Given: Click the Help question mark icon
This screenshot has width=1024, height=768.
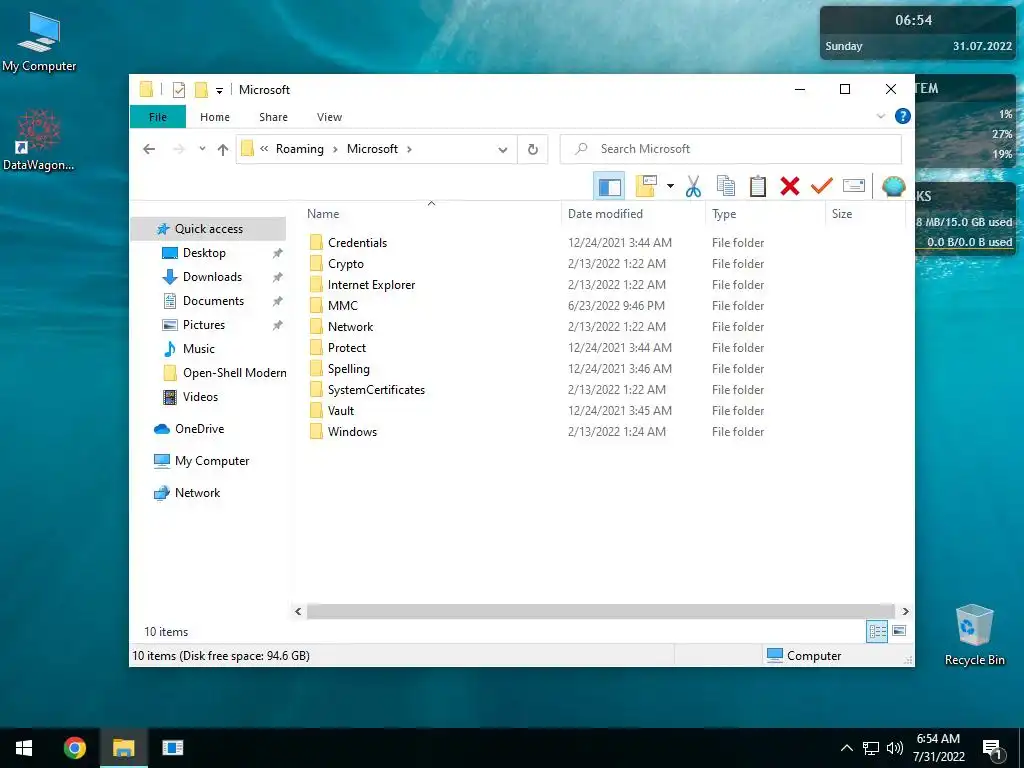Looking at the screenshot, I should (x=903, y=116).
